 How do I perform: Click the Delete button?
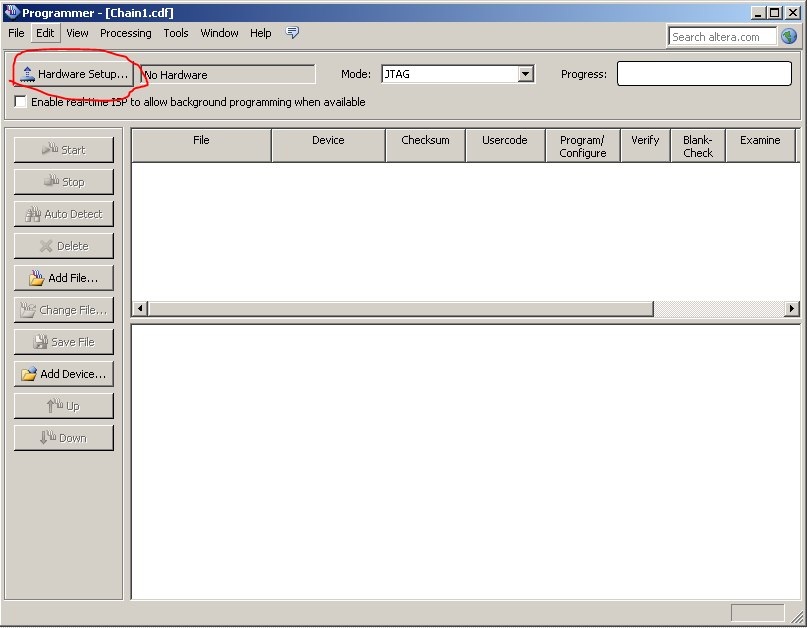[64, 246]
